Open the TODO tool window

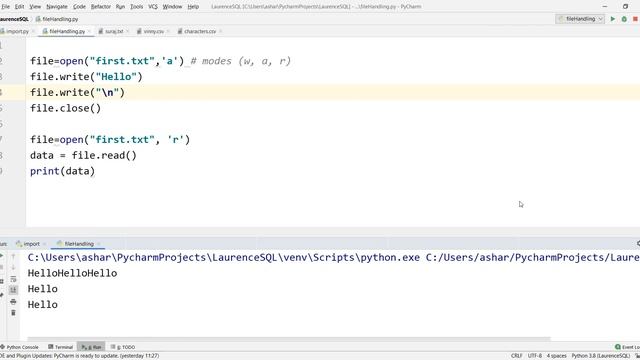pos(123,347)
